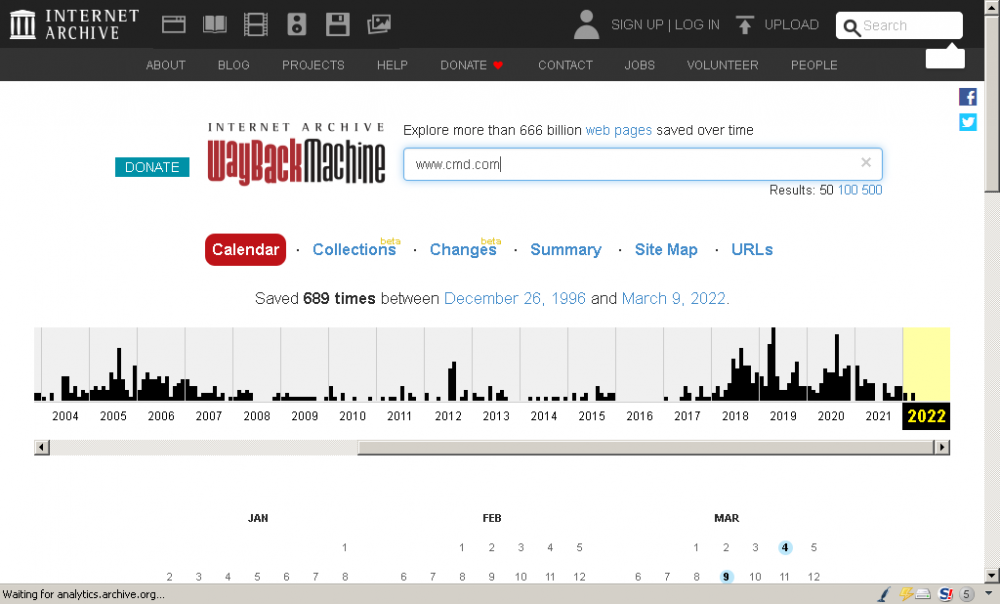Open the Web archive icon
This screenshot has width=1000, height=604.
(173, 24)
